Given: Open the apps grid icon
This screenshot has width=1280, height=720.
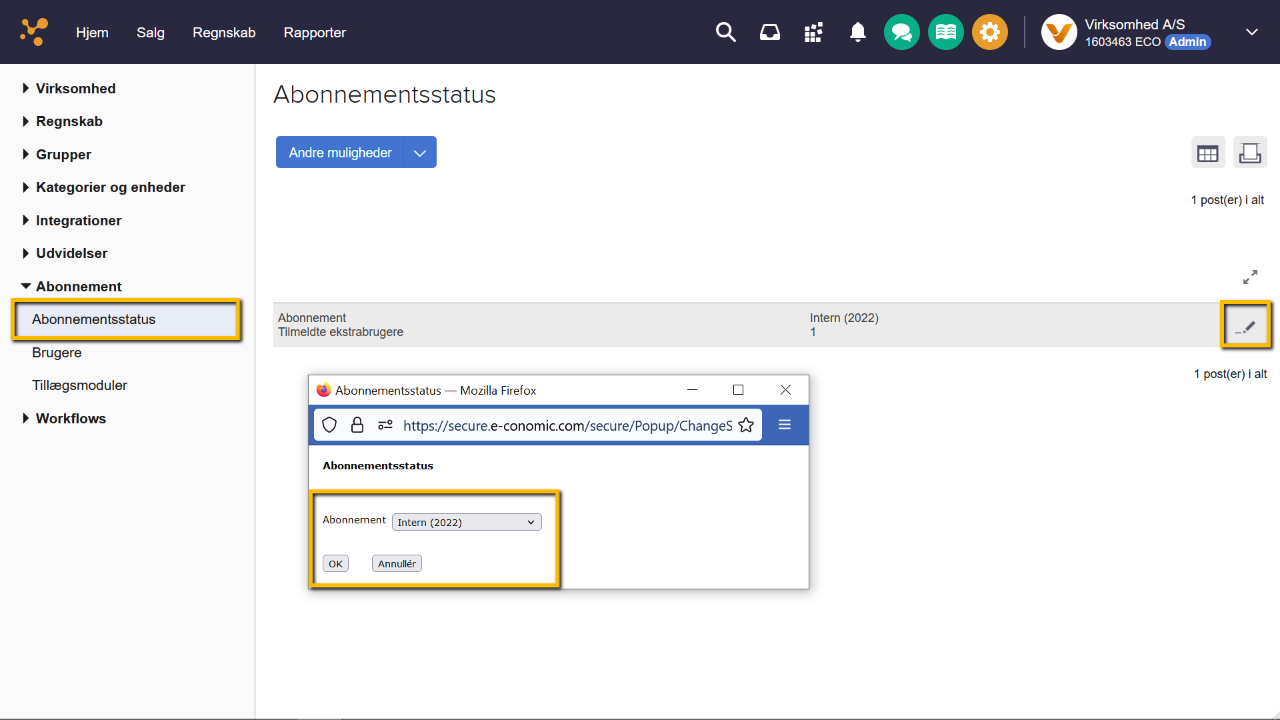Looking at the screenshot, I should tap(813, 33).
